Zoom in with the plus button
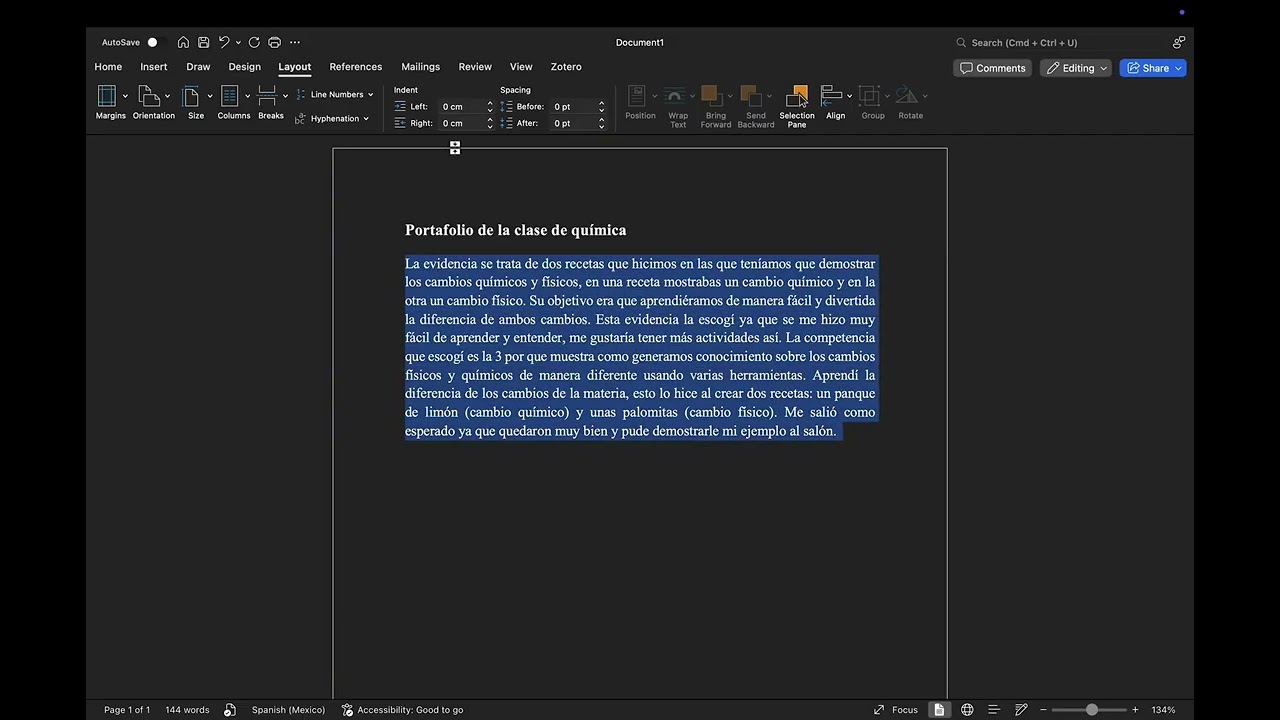Viewport: 1280px width, 720px height. pos(1135,710)
